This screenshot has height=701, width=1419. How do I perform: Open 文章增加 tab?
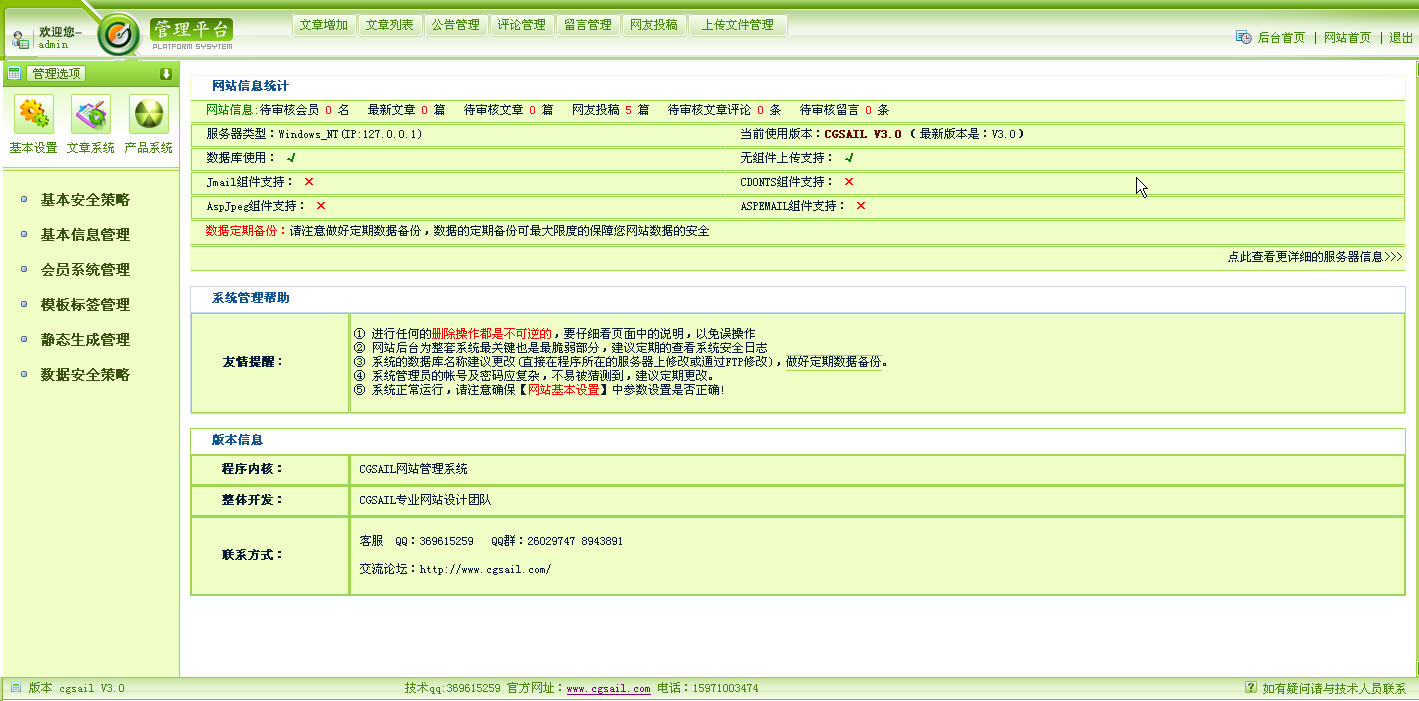[323, 25]
